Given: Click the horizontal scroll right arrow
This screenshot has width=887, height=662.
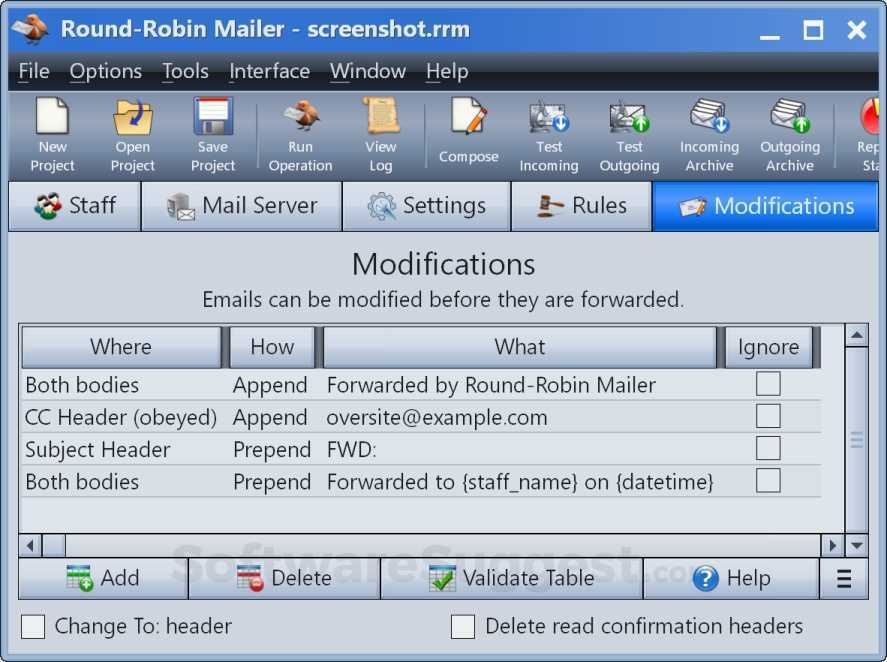Looking at the screenshot, I should tap(832, 545).
